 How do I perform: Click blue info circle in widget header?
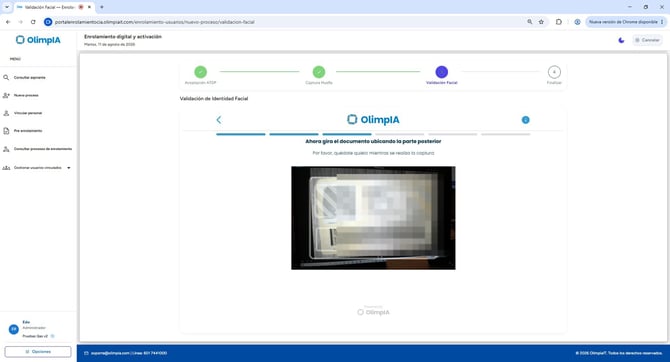tap(526, 120)
